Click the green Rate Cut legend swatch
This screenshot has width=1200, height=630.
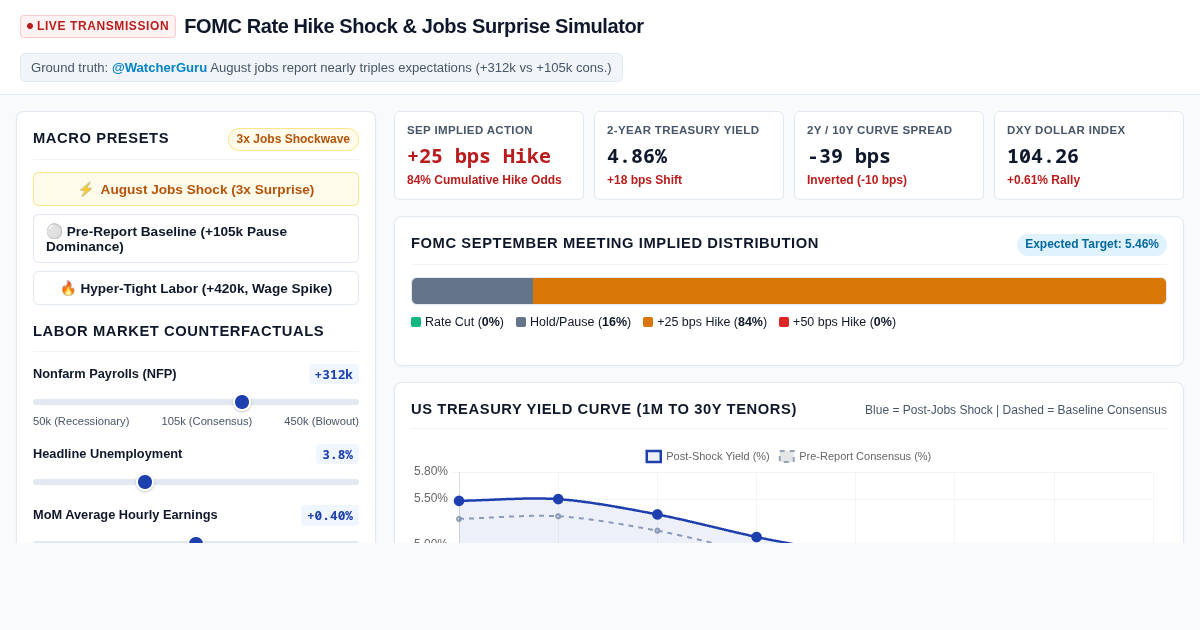pos(416,322)
